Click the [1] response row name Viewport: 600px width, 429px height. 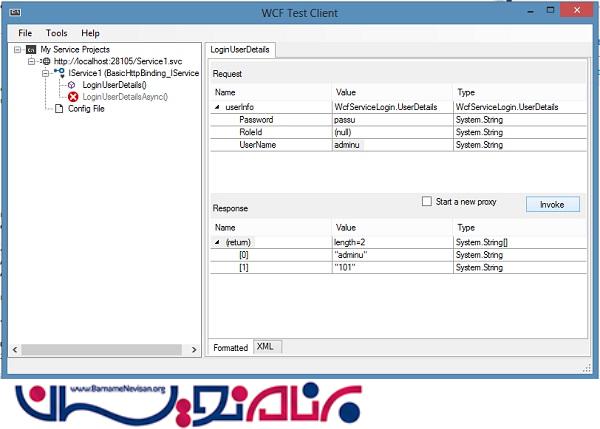tap(244, 268)
